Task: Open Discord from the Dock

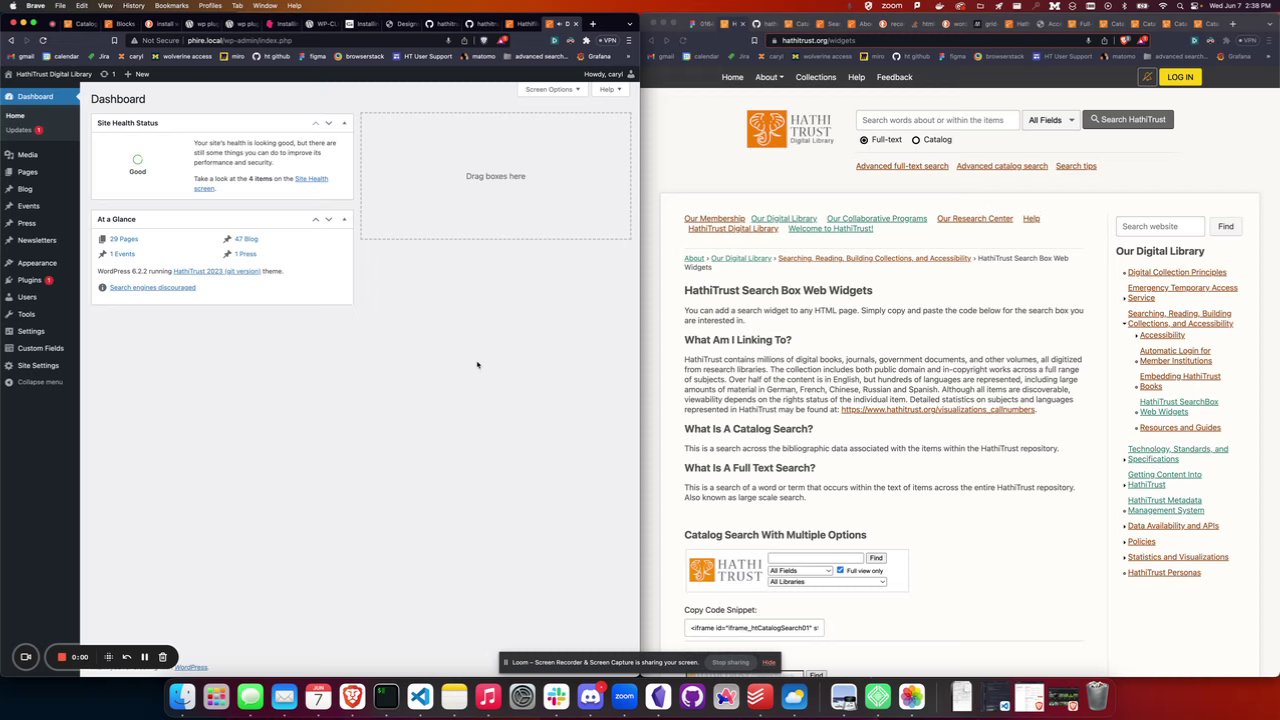Action: (590, 696)
